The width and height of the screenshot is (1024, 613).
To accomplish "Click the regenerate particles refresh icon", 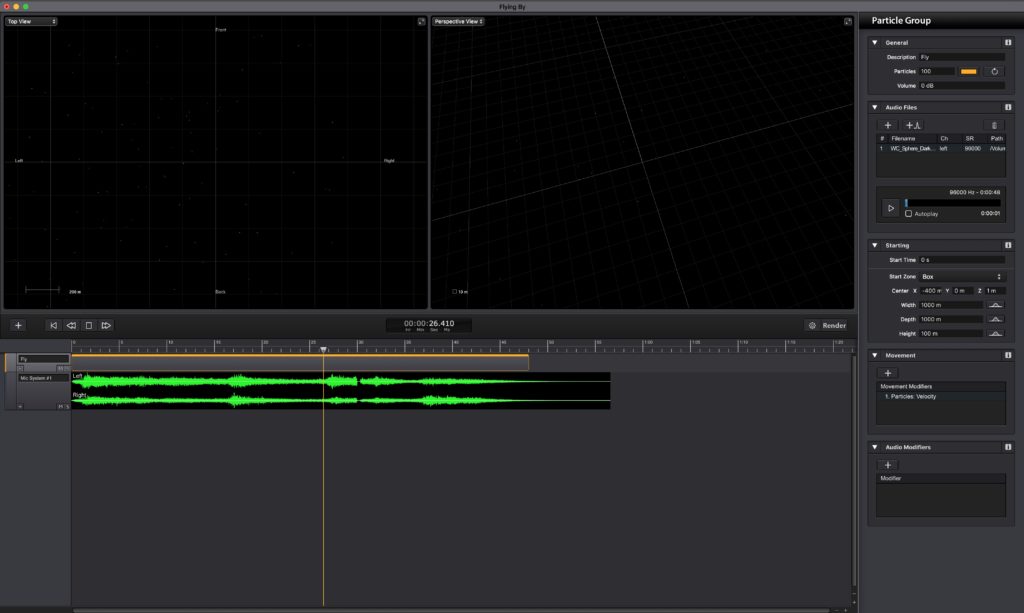I will [x=995, y=71].
